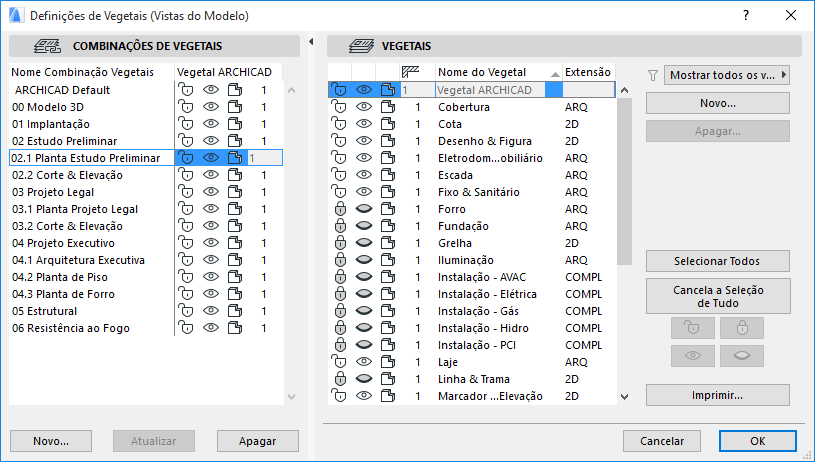Click the Novo... button under combinations list
This screenshot has width=815, height=462.
point(51,441)
